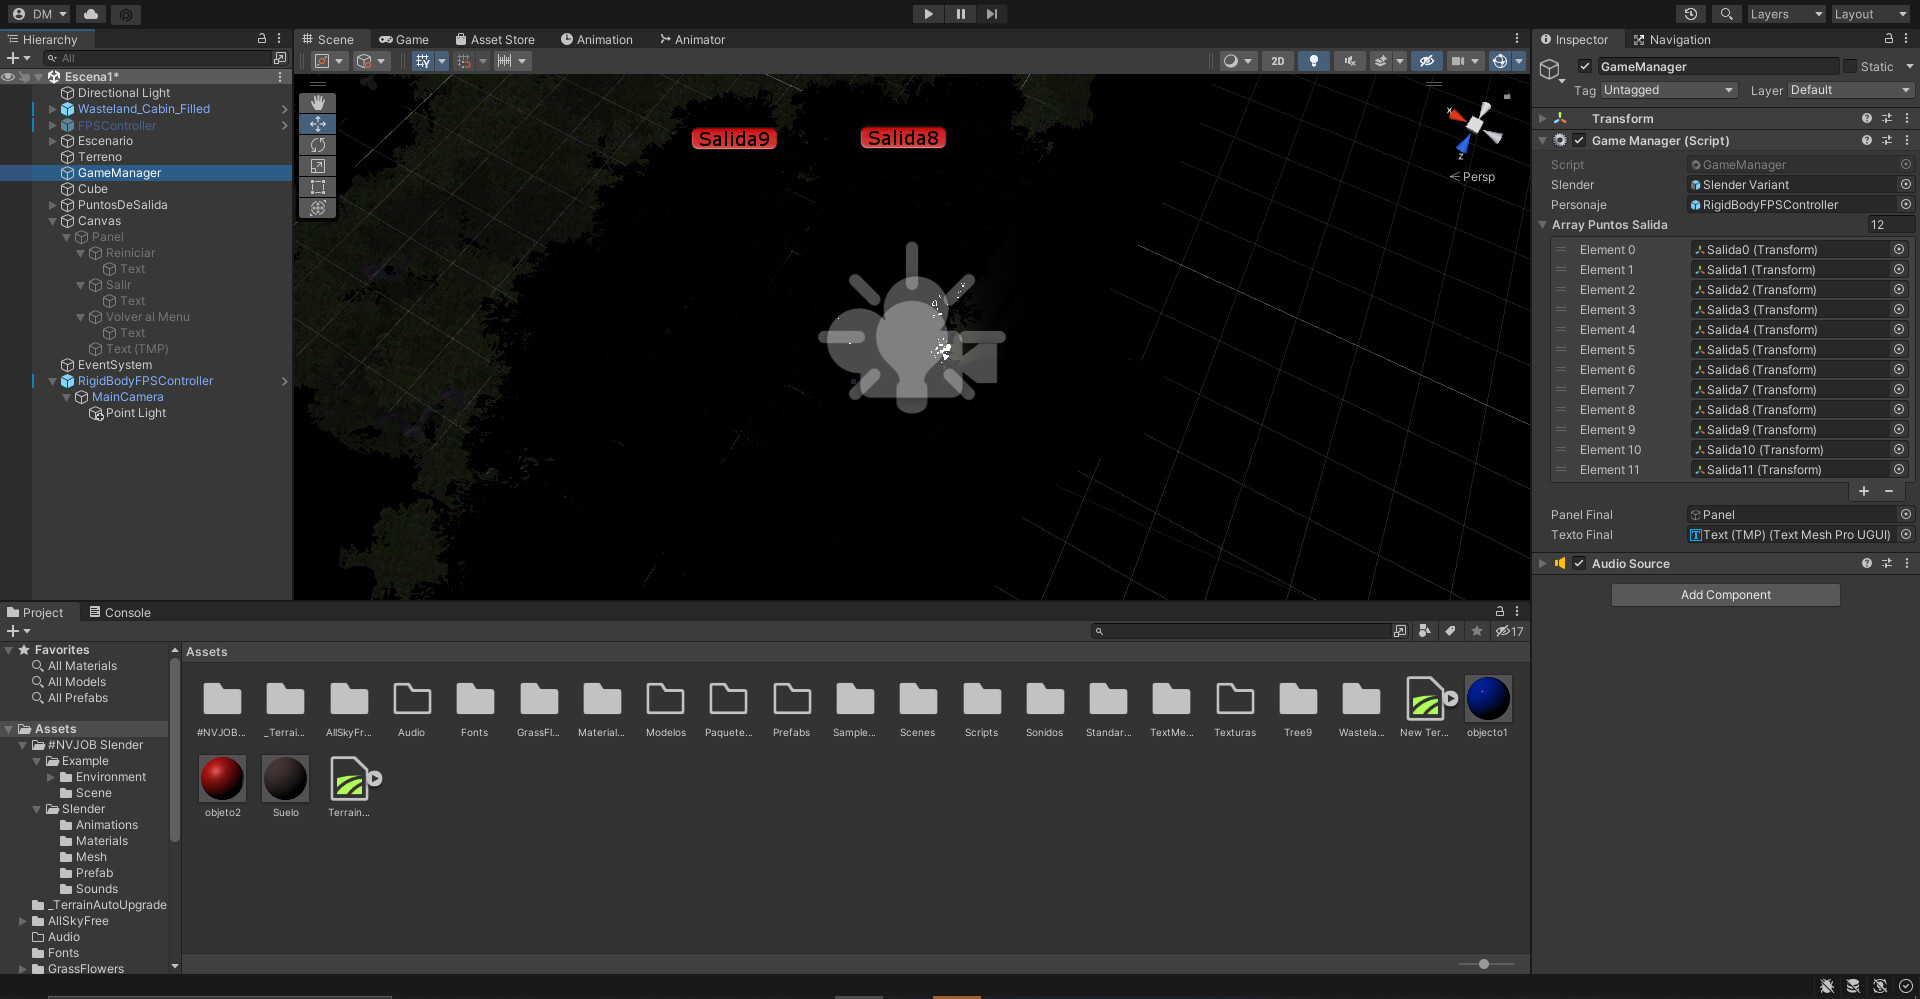Collapse Array Puntos Salida foldout

pyautogui.click(x=1542, y=225)
